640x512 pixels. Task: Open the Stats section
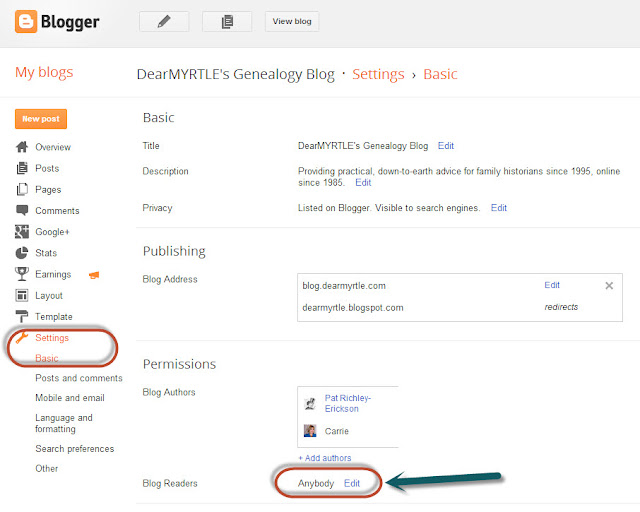click(46, 253)
